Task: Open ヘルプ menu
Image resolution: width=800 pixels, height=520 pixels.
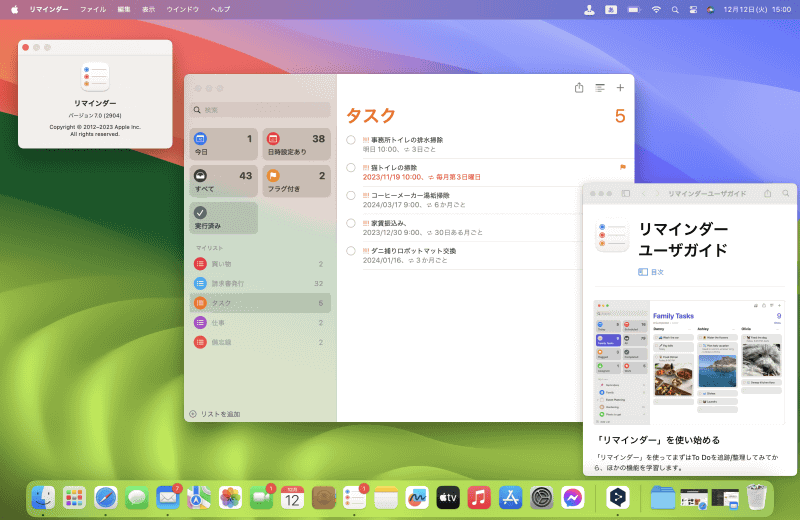Action: coord(220,9)
